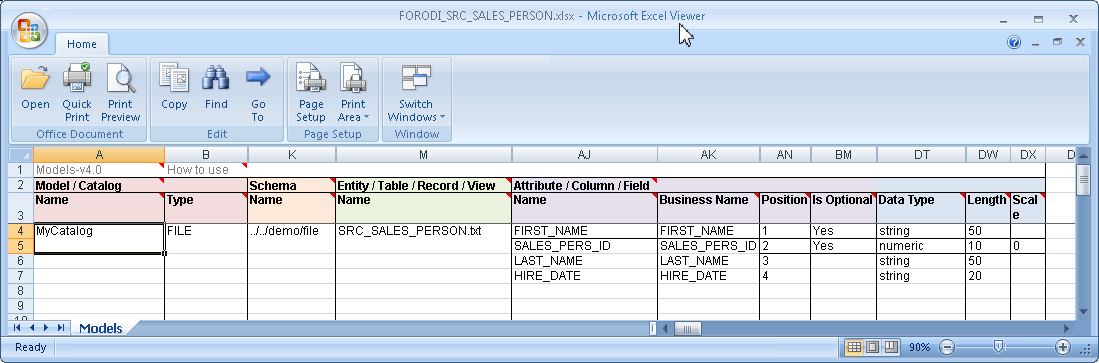This screenshot has width=1099, height=363.
Task: Select row 7 header
Action: pos(21,275)
